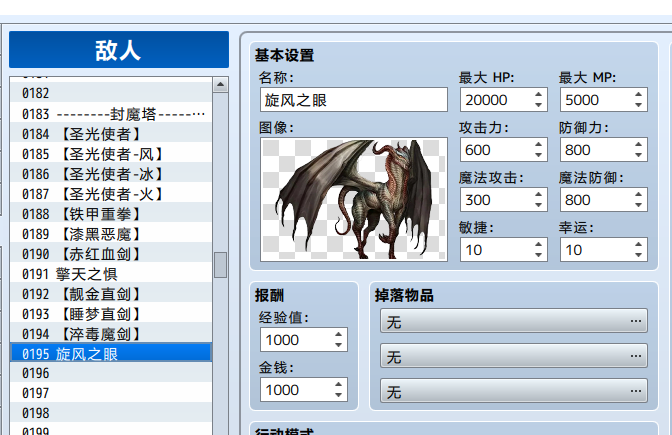Increase 最大 HP with up arrow

point(539,94)
